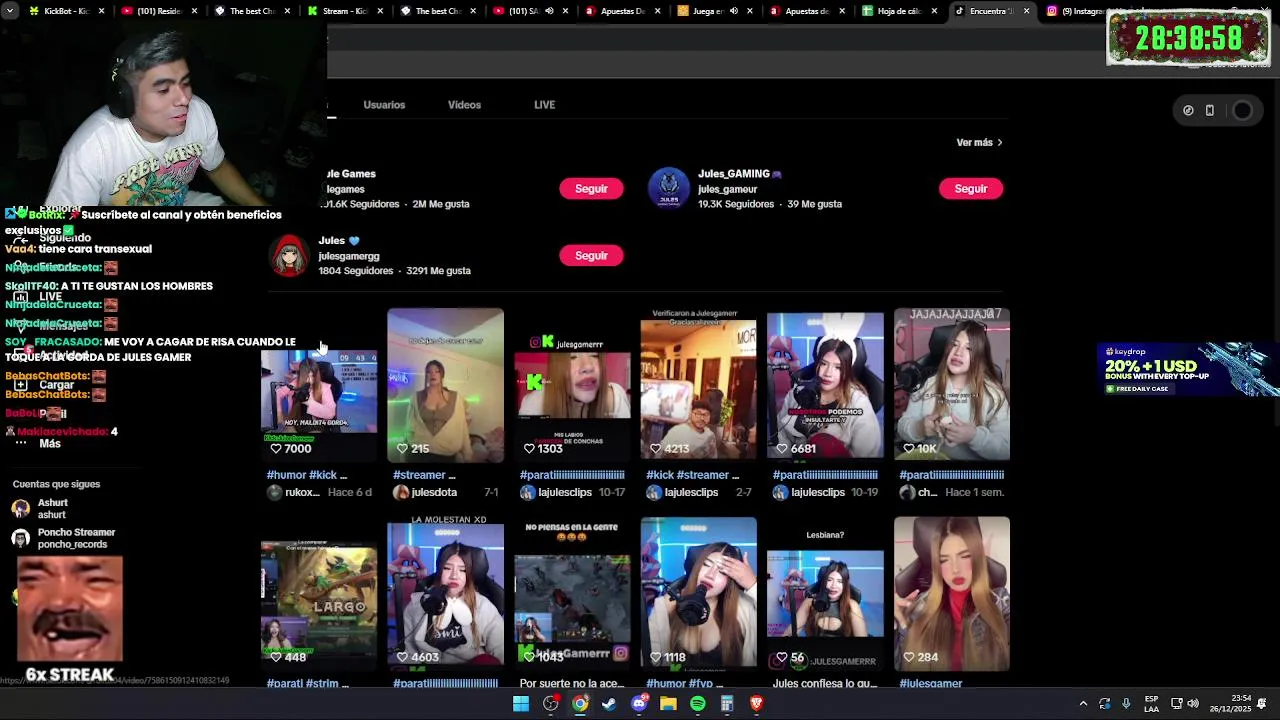This screenshot has width=1280, height=720.
Task: Click the ESP LAA language indicator
Action: [x=1152, y=704]
